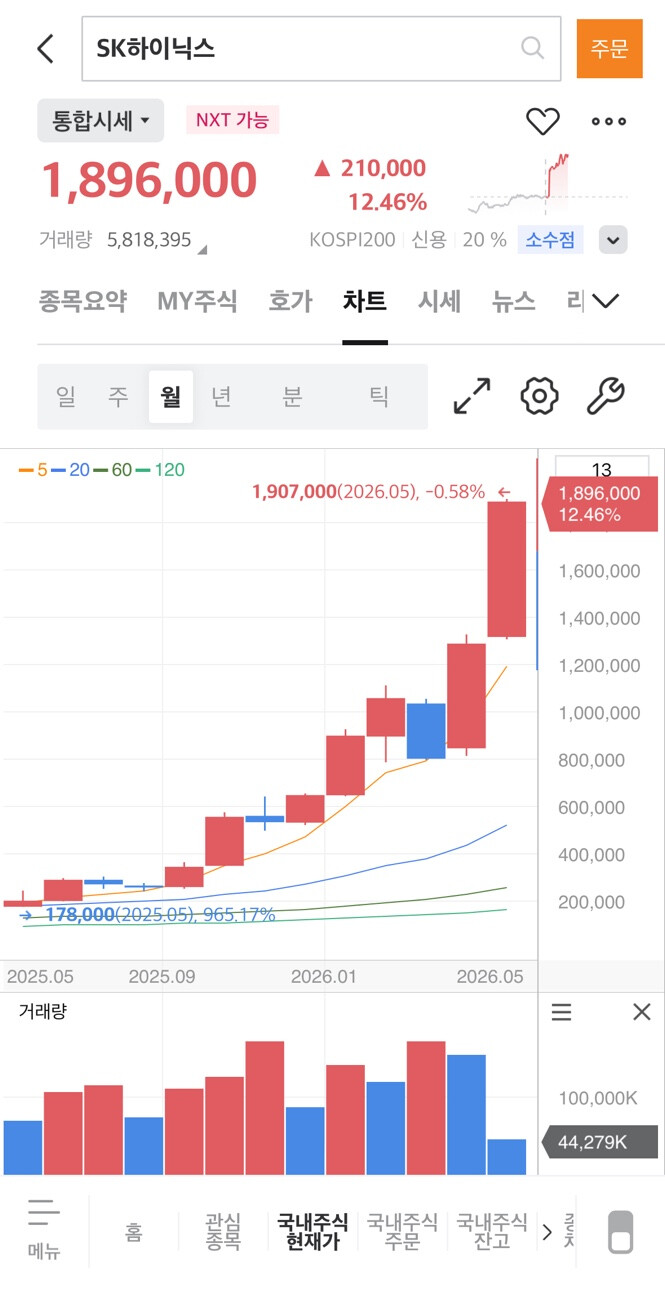The height and width of the screenshot is (1290, 665).
Task: Tap the 거래량 5,818,395 value
Action: tap(149, 240)
